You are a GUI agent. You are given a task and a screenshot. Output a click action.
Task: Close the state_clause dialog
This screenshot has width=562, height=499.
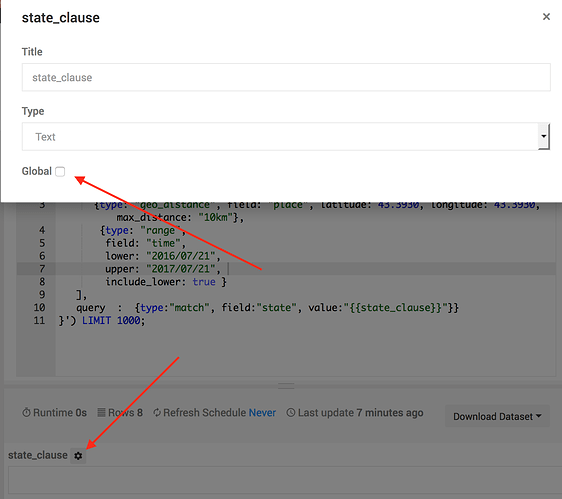pos(546,17)
